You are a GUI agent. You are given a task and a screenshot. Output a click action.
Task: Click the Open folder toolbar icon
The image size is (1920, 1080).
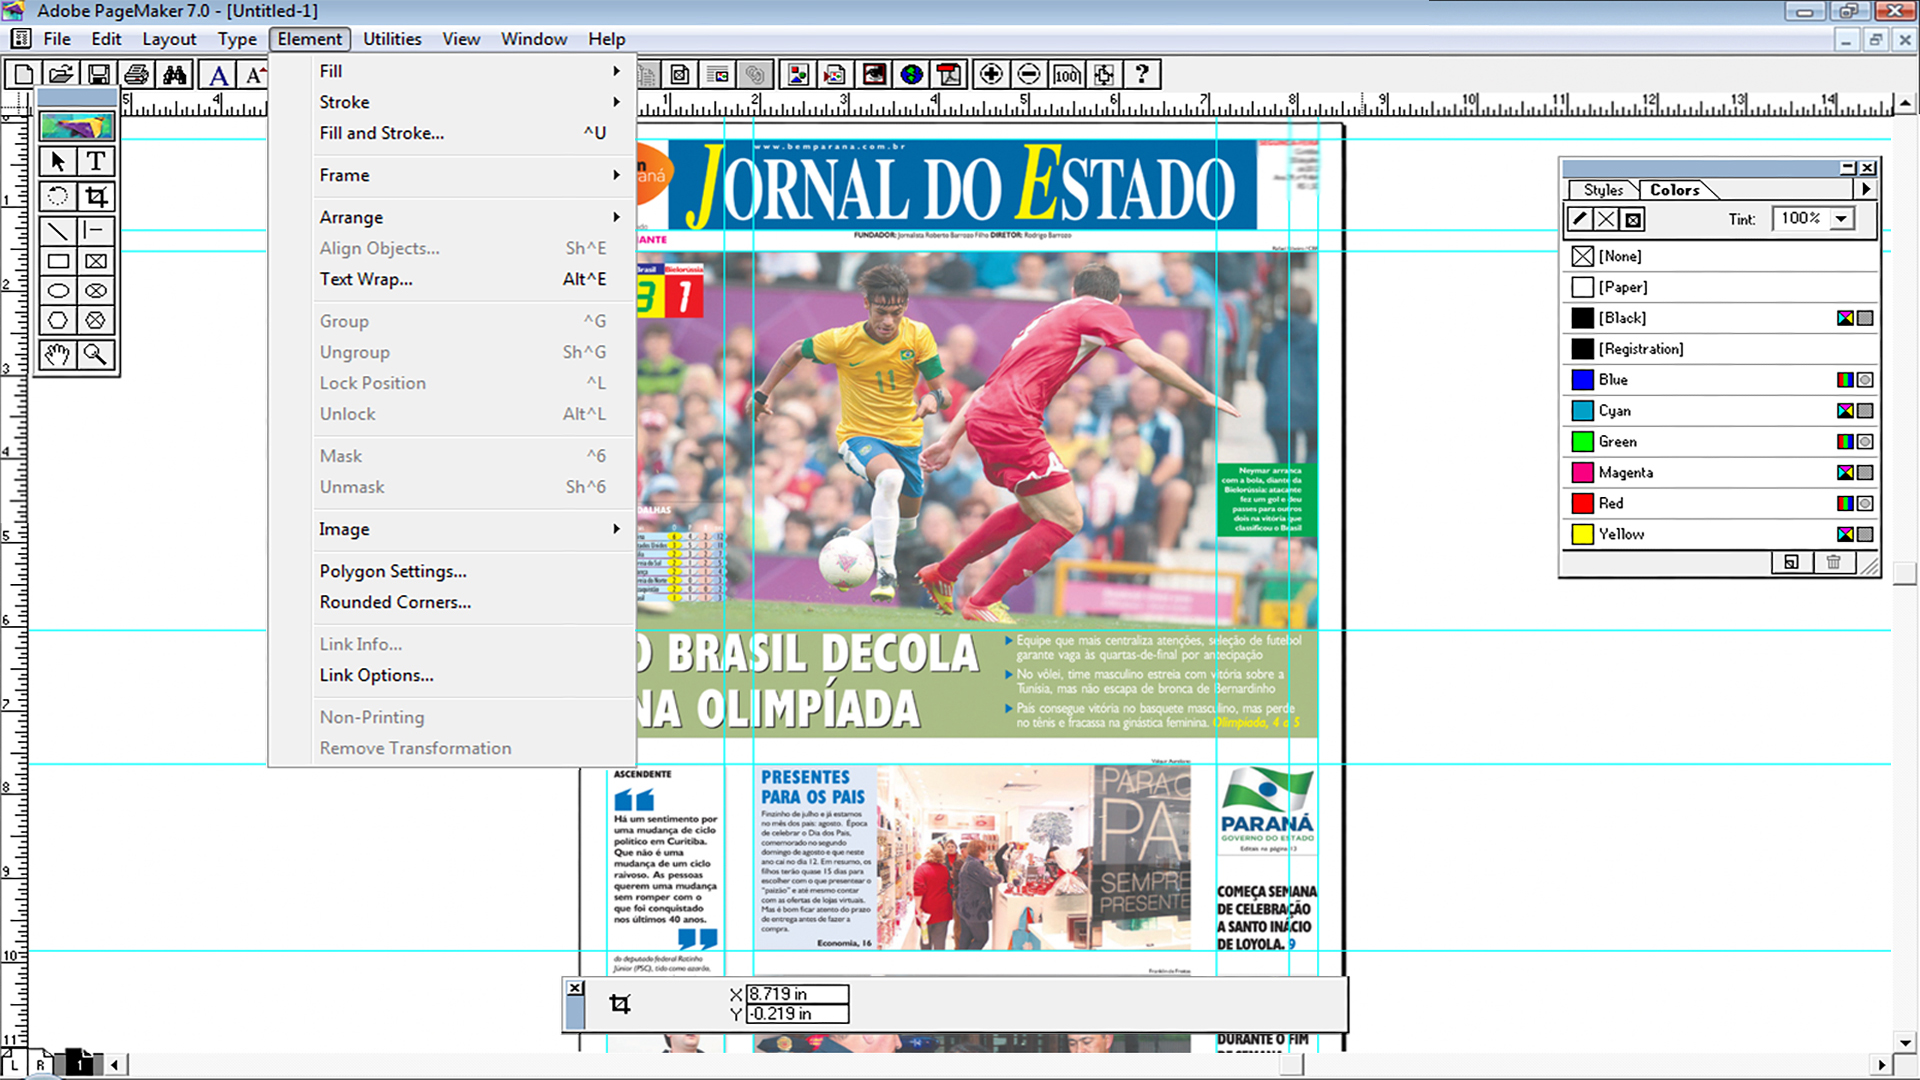coord(61,74)
